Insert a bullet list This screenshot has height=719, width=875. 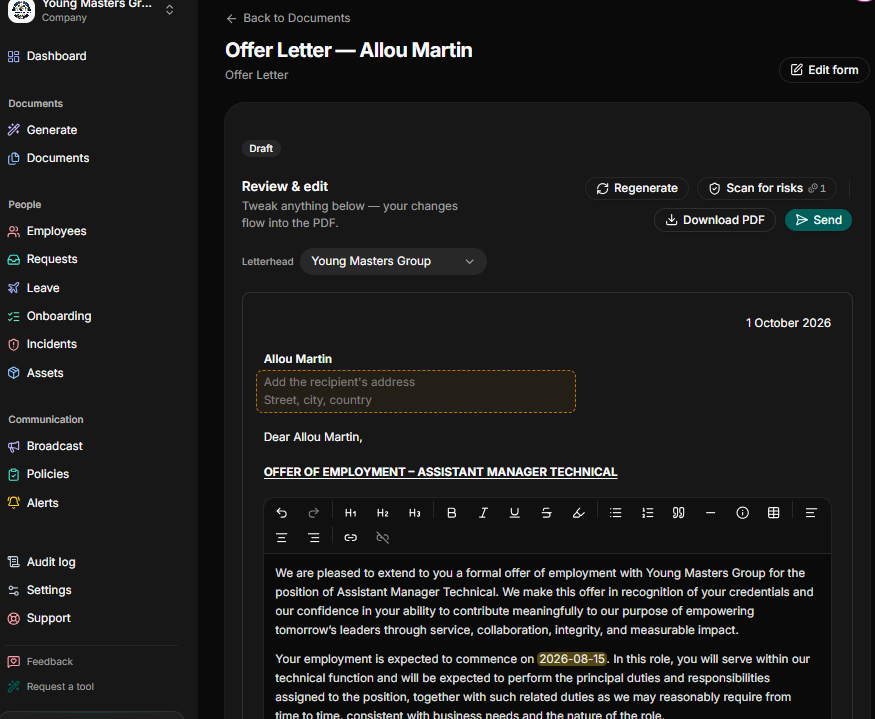(616, 512)
